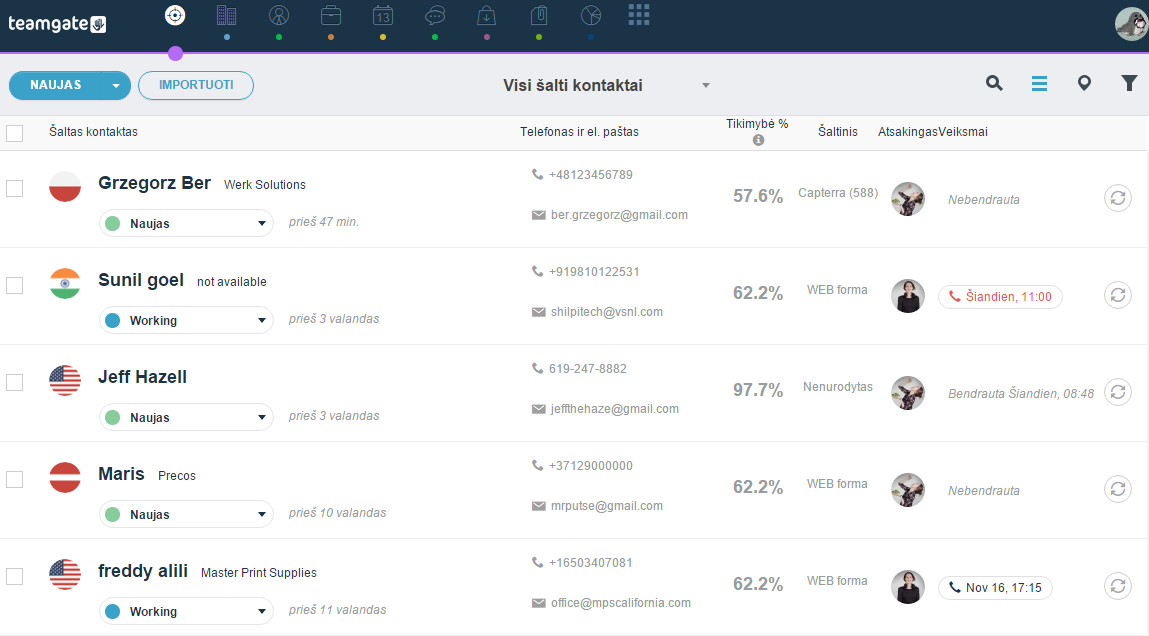Switch to list view icon
The image size is (1149, 636).
click(1039, 84)
